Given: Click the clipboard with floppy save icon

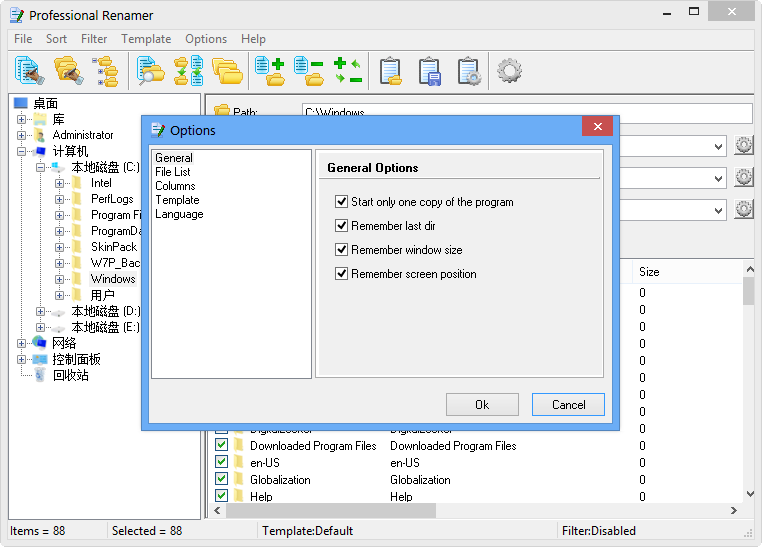Looking at the screenshot, I should coord(430,71).
